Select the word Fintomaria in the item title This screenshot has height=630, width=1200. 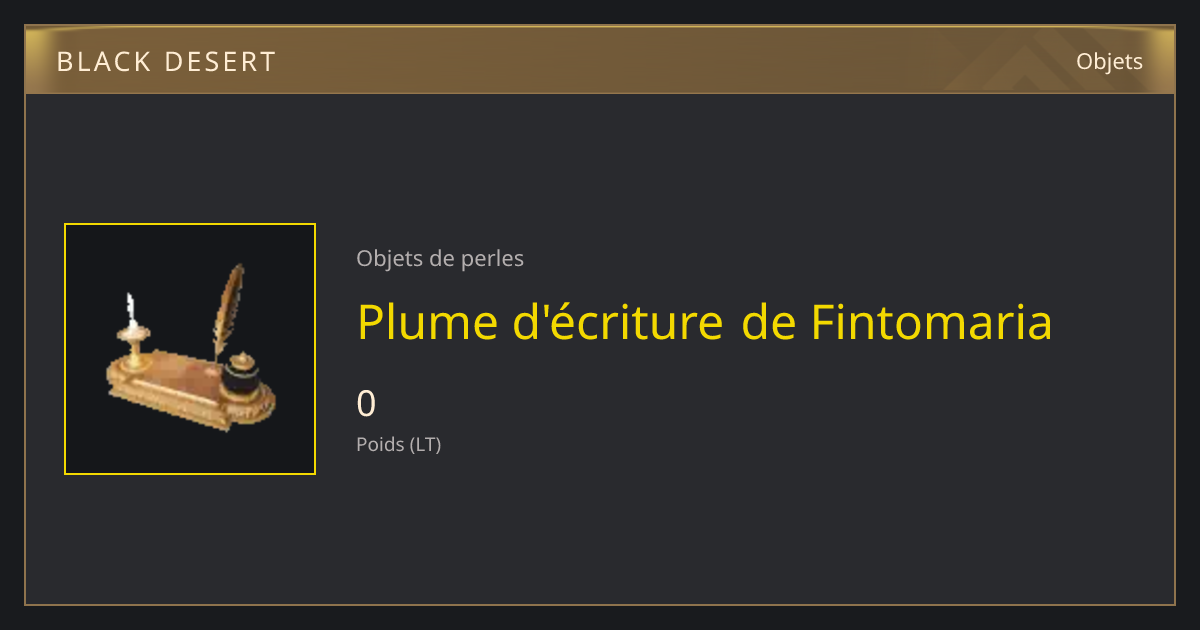931,322
